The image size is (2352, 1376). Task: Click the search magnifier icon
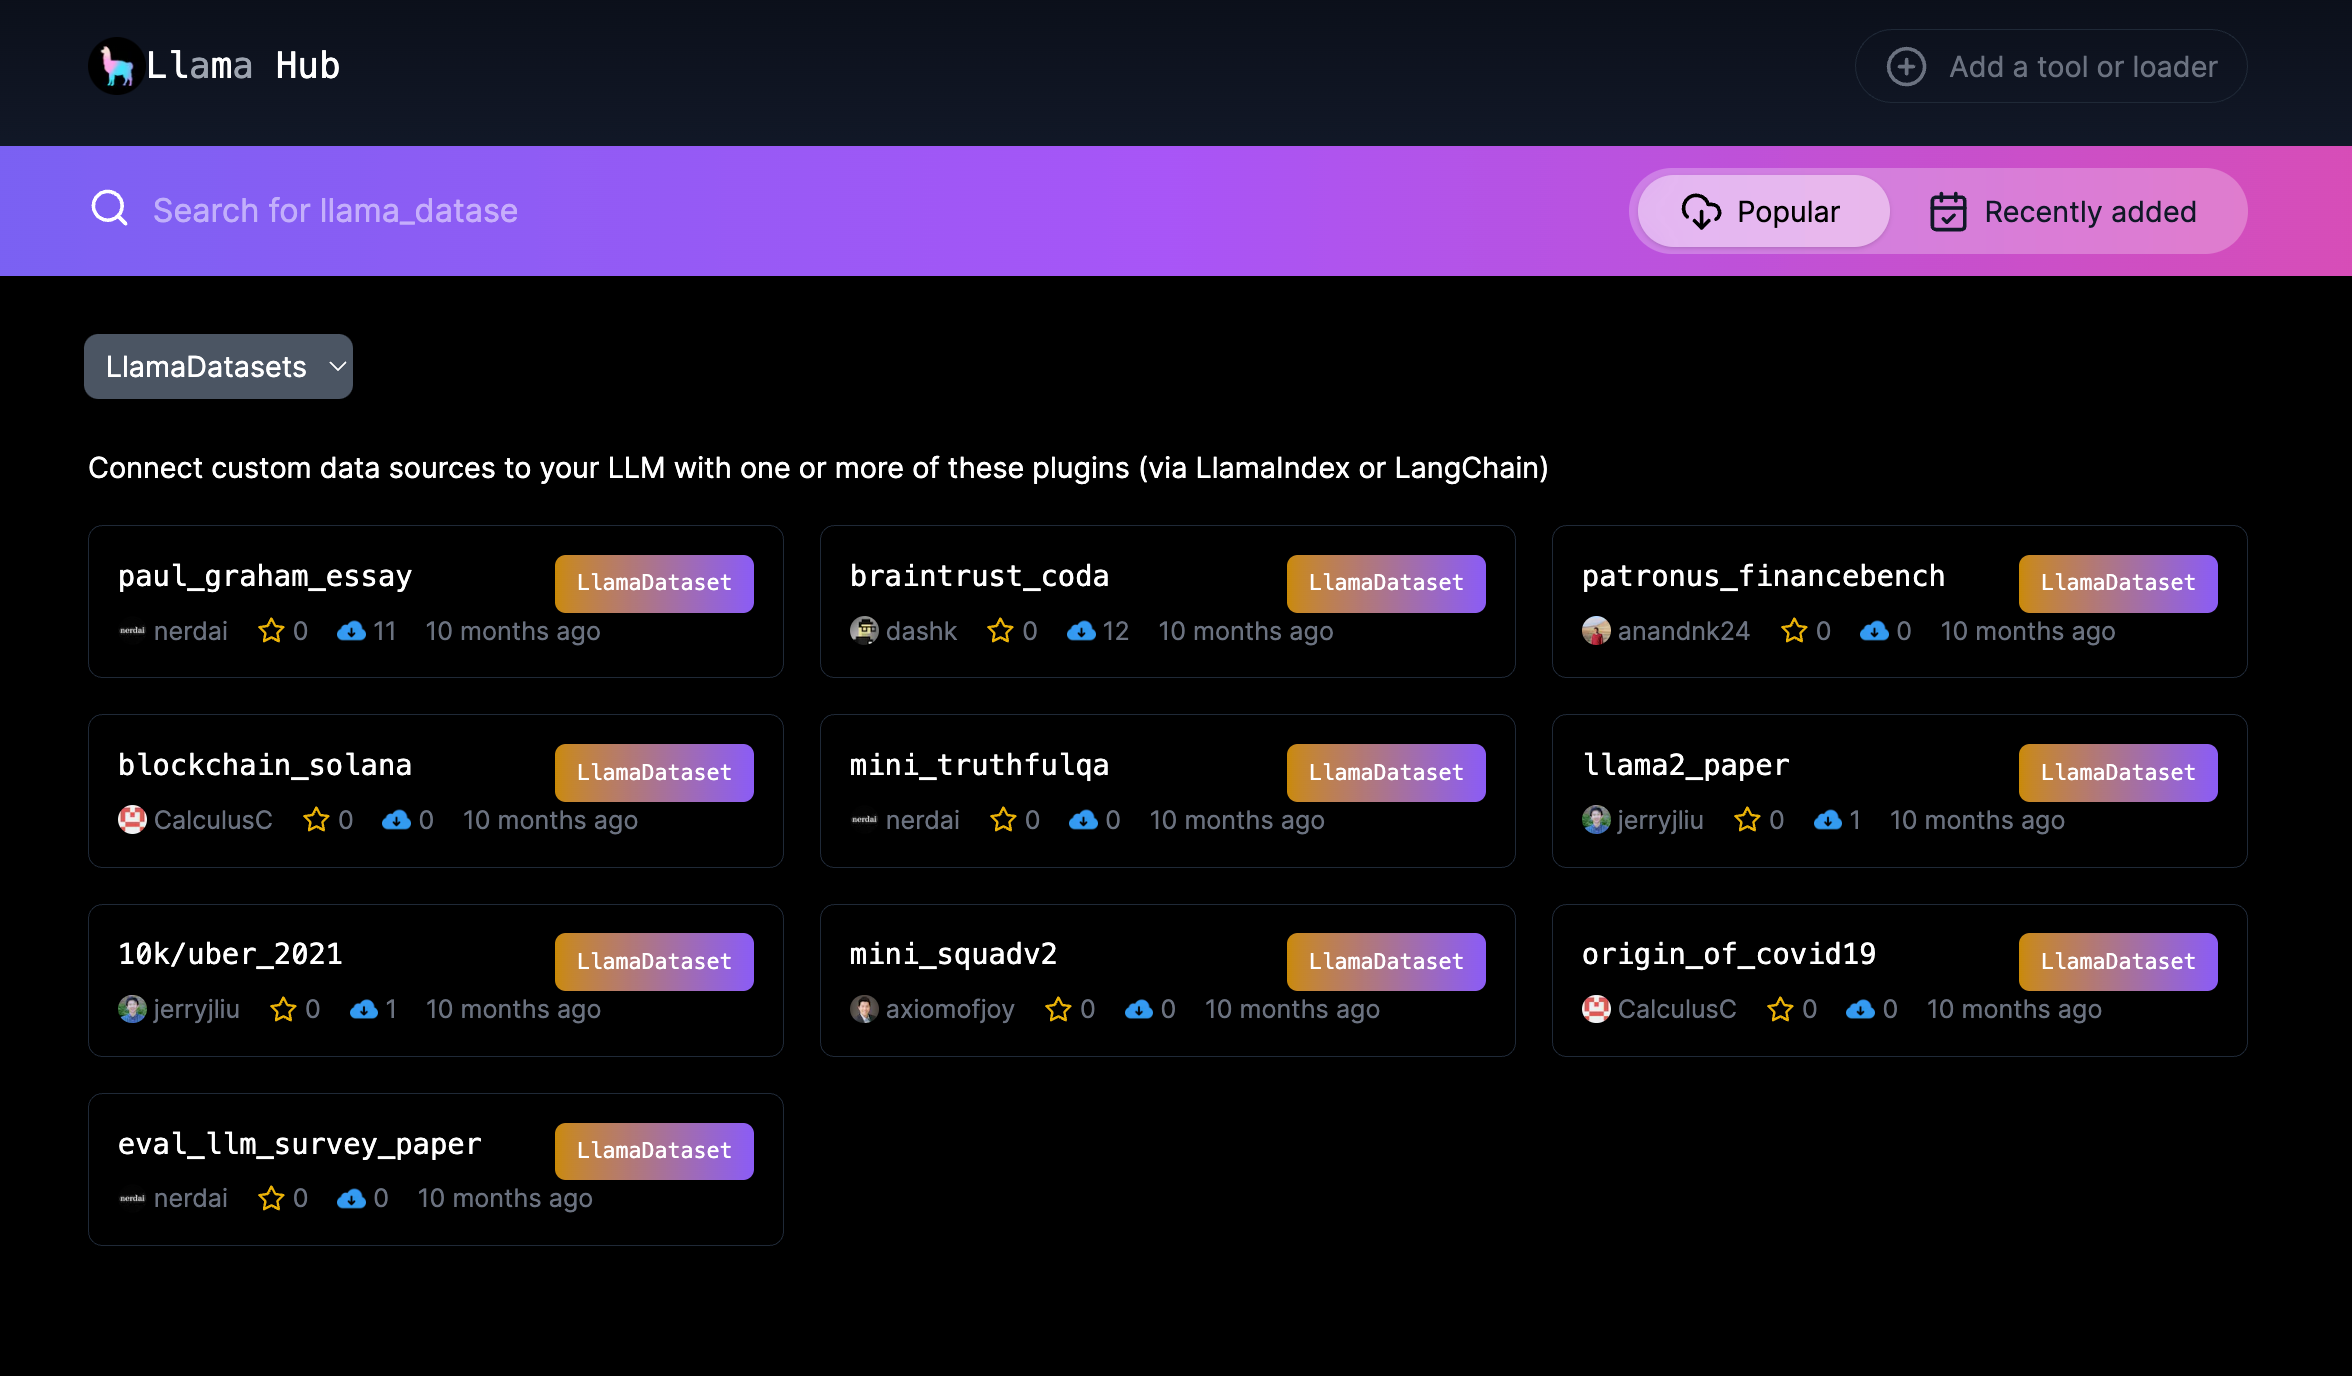coord(109,209)
